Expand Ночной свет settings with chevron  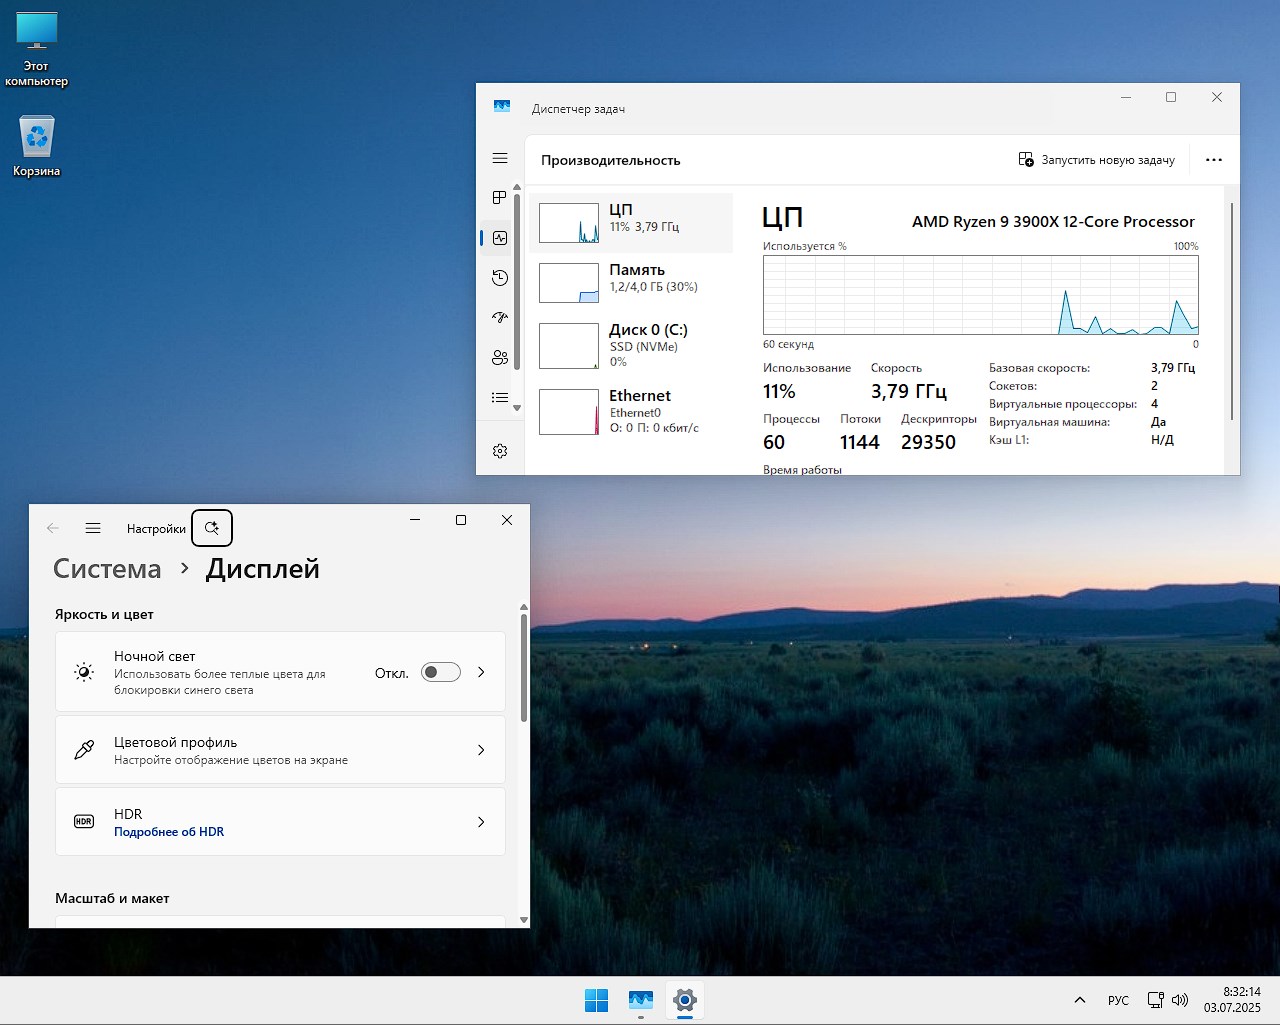click(481, 672)
